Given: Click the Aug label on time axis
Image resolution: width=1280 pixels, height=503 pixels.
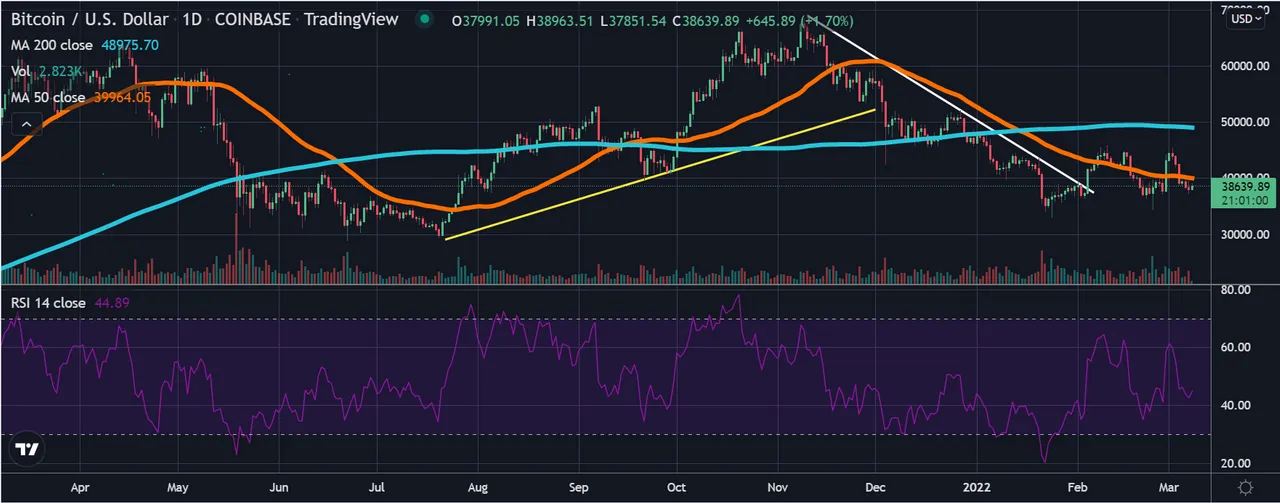Looking at the screenshot, I should click(480, 489).
